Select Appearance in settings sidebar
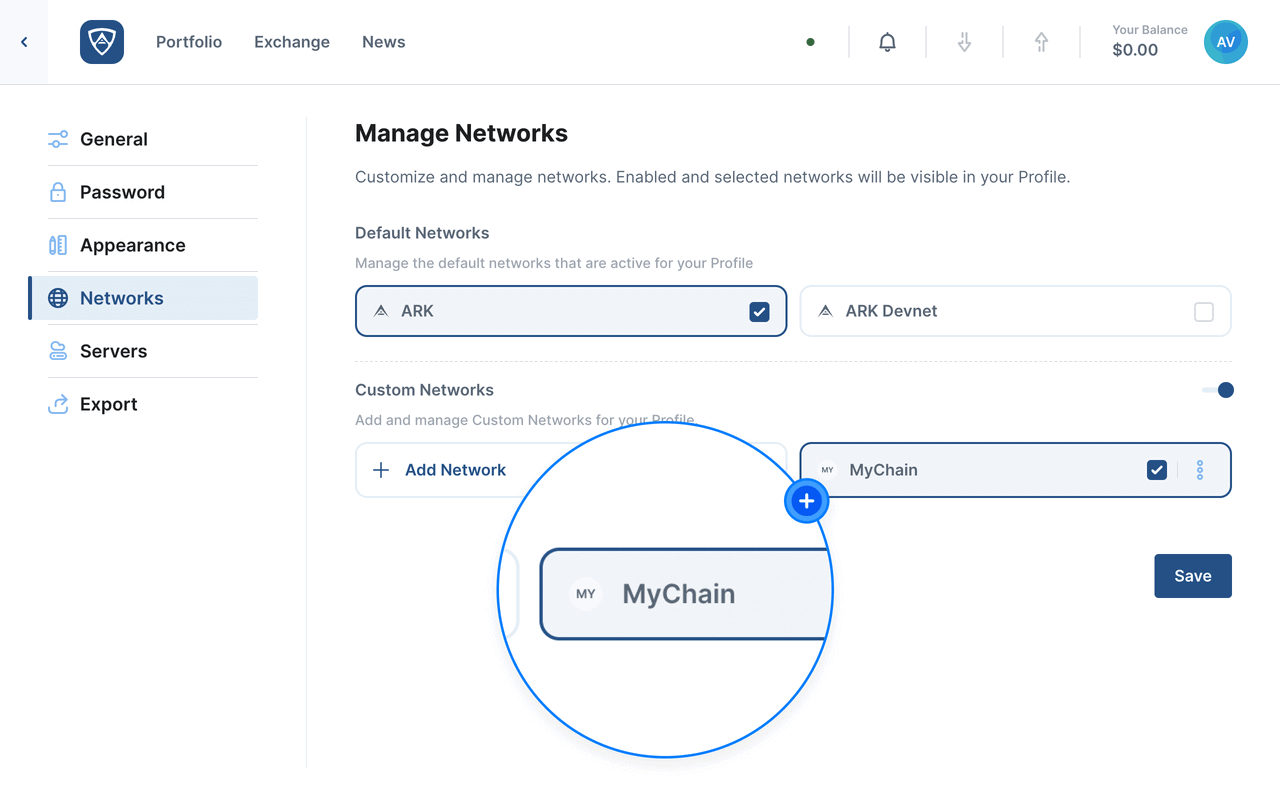 (132, 245)
